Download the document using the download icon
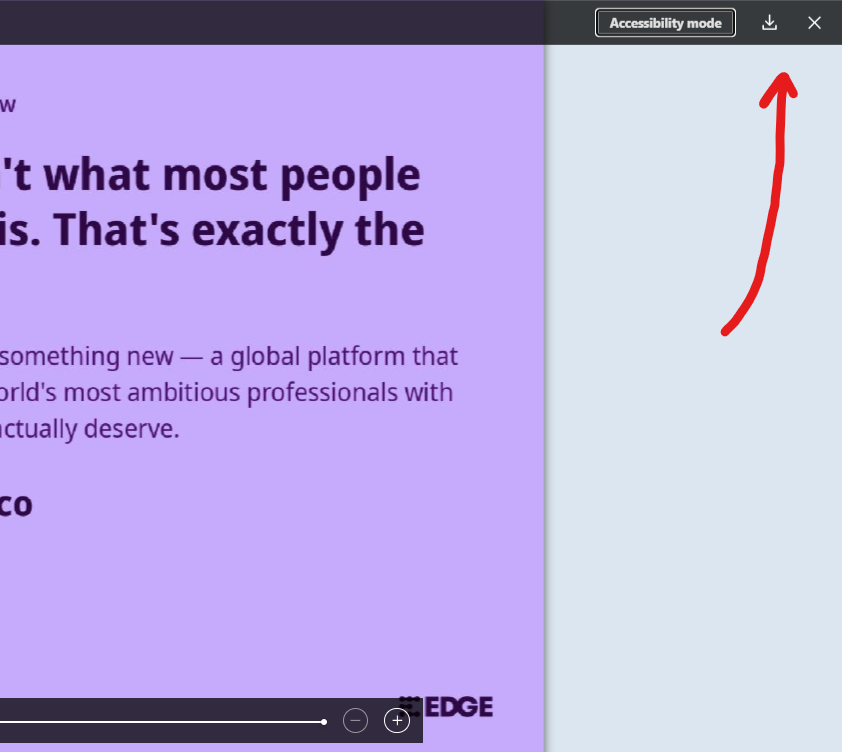Viewport: 842px width, 752px height. [769, 23]
